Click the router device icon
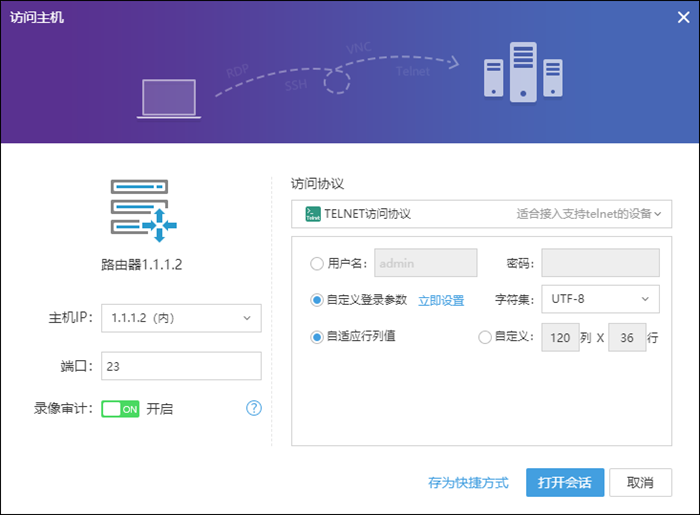The height and width of the screenshot is (515, 700). click(142, 210)
